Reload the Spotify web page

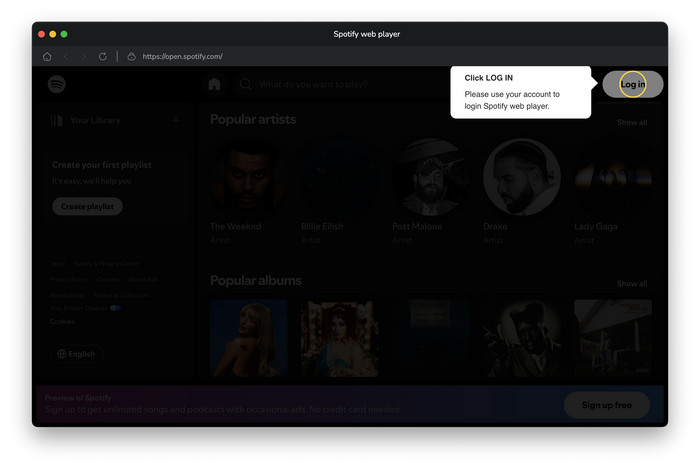tap(103, 57)
